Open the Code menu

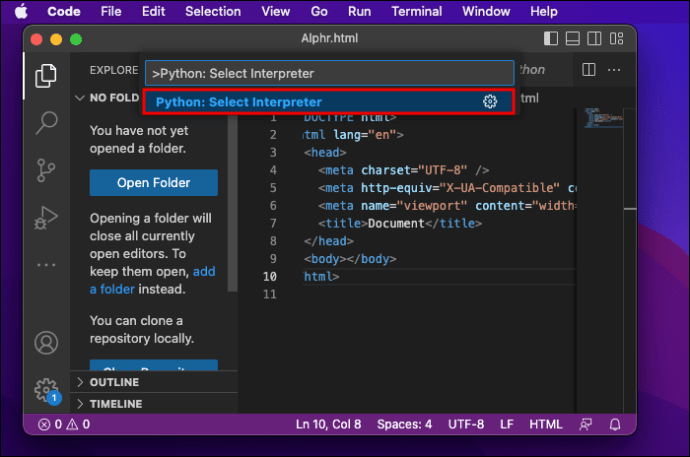point(64,11)
